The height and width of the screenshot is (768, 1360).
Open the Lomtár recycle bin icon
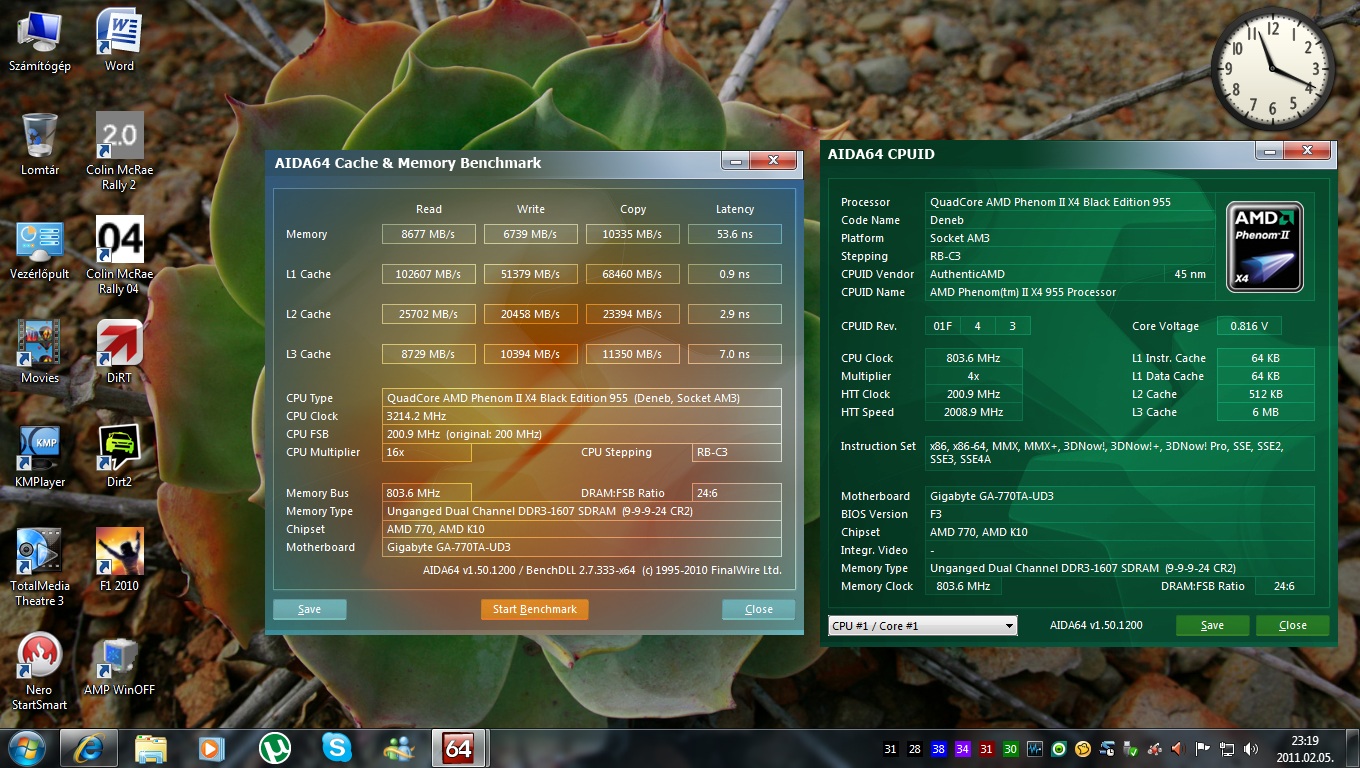click(39, 144)
